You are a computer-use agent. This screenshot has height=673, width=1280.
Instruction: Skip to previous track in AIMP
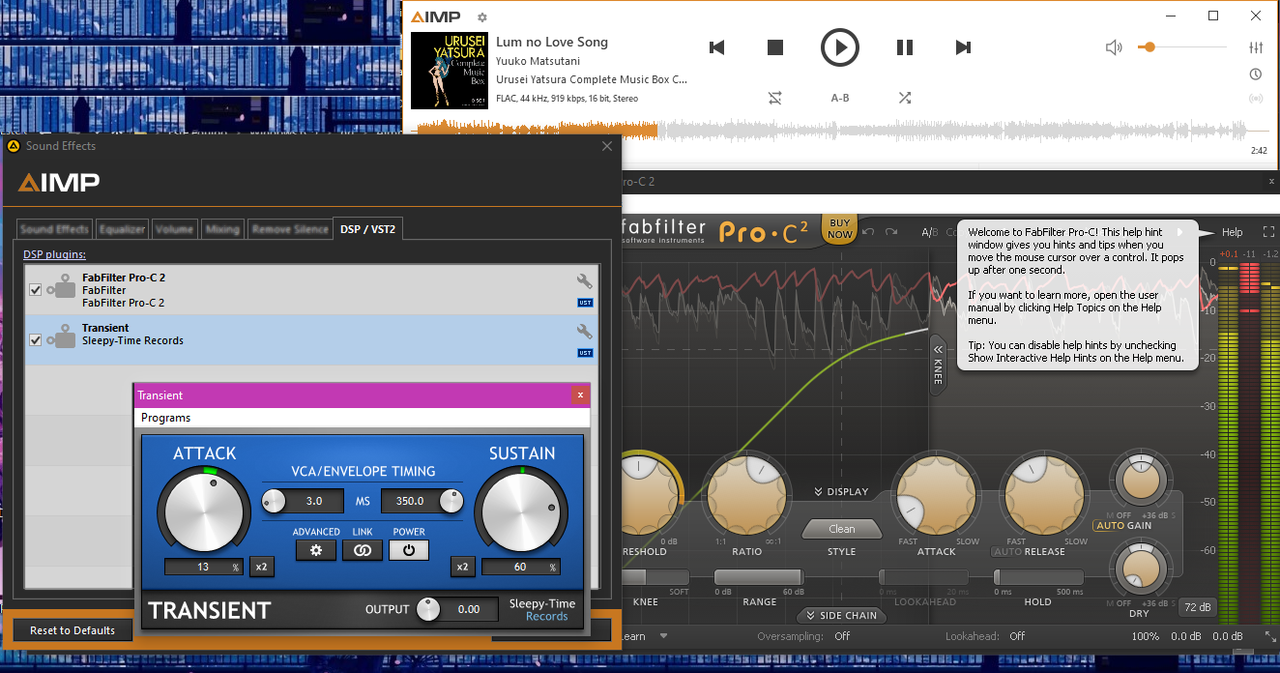click(716, 47)
